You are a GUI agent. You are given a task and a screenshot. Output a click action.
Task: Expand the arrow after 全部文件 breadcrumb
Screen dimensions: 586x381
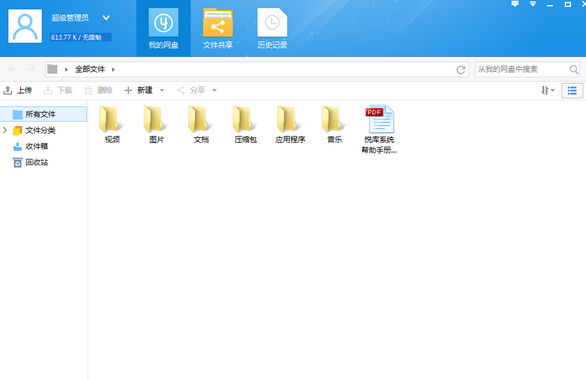click(113, 69)
